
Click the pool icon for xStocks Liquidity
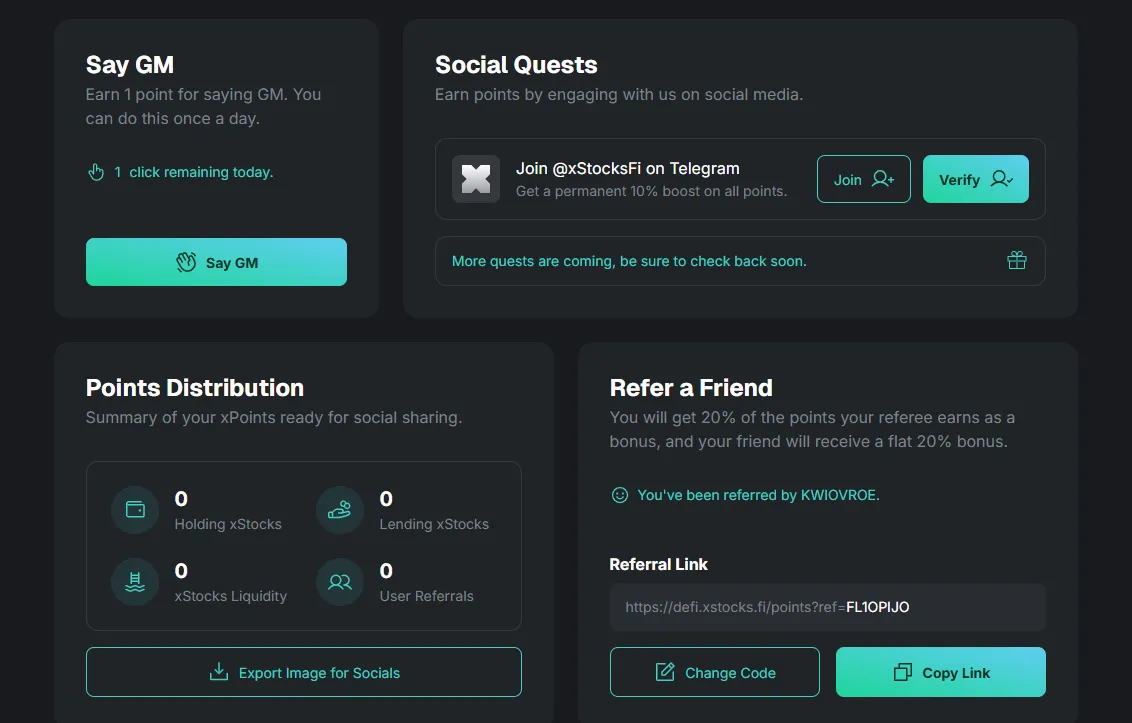[x=135, y=582]
